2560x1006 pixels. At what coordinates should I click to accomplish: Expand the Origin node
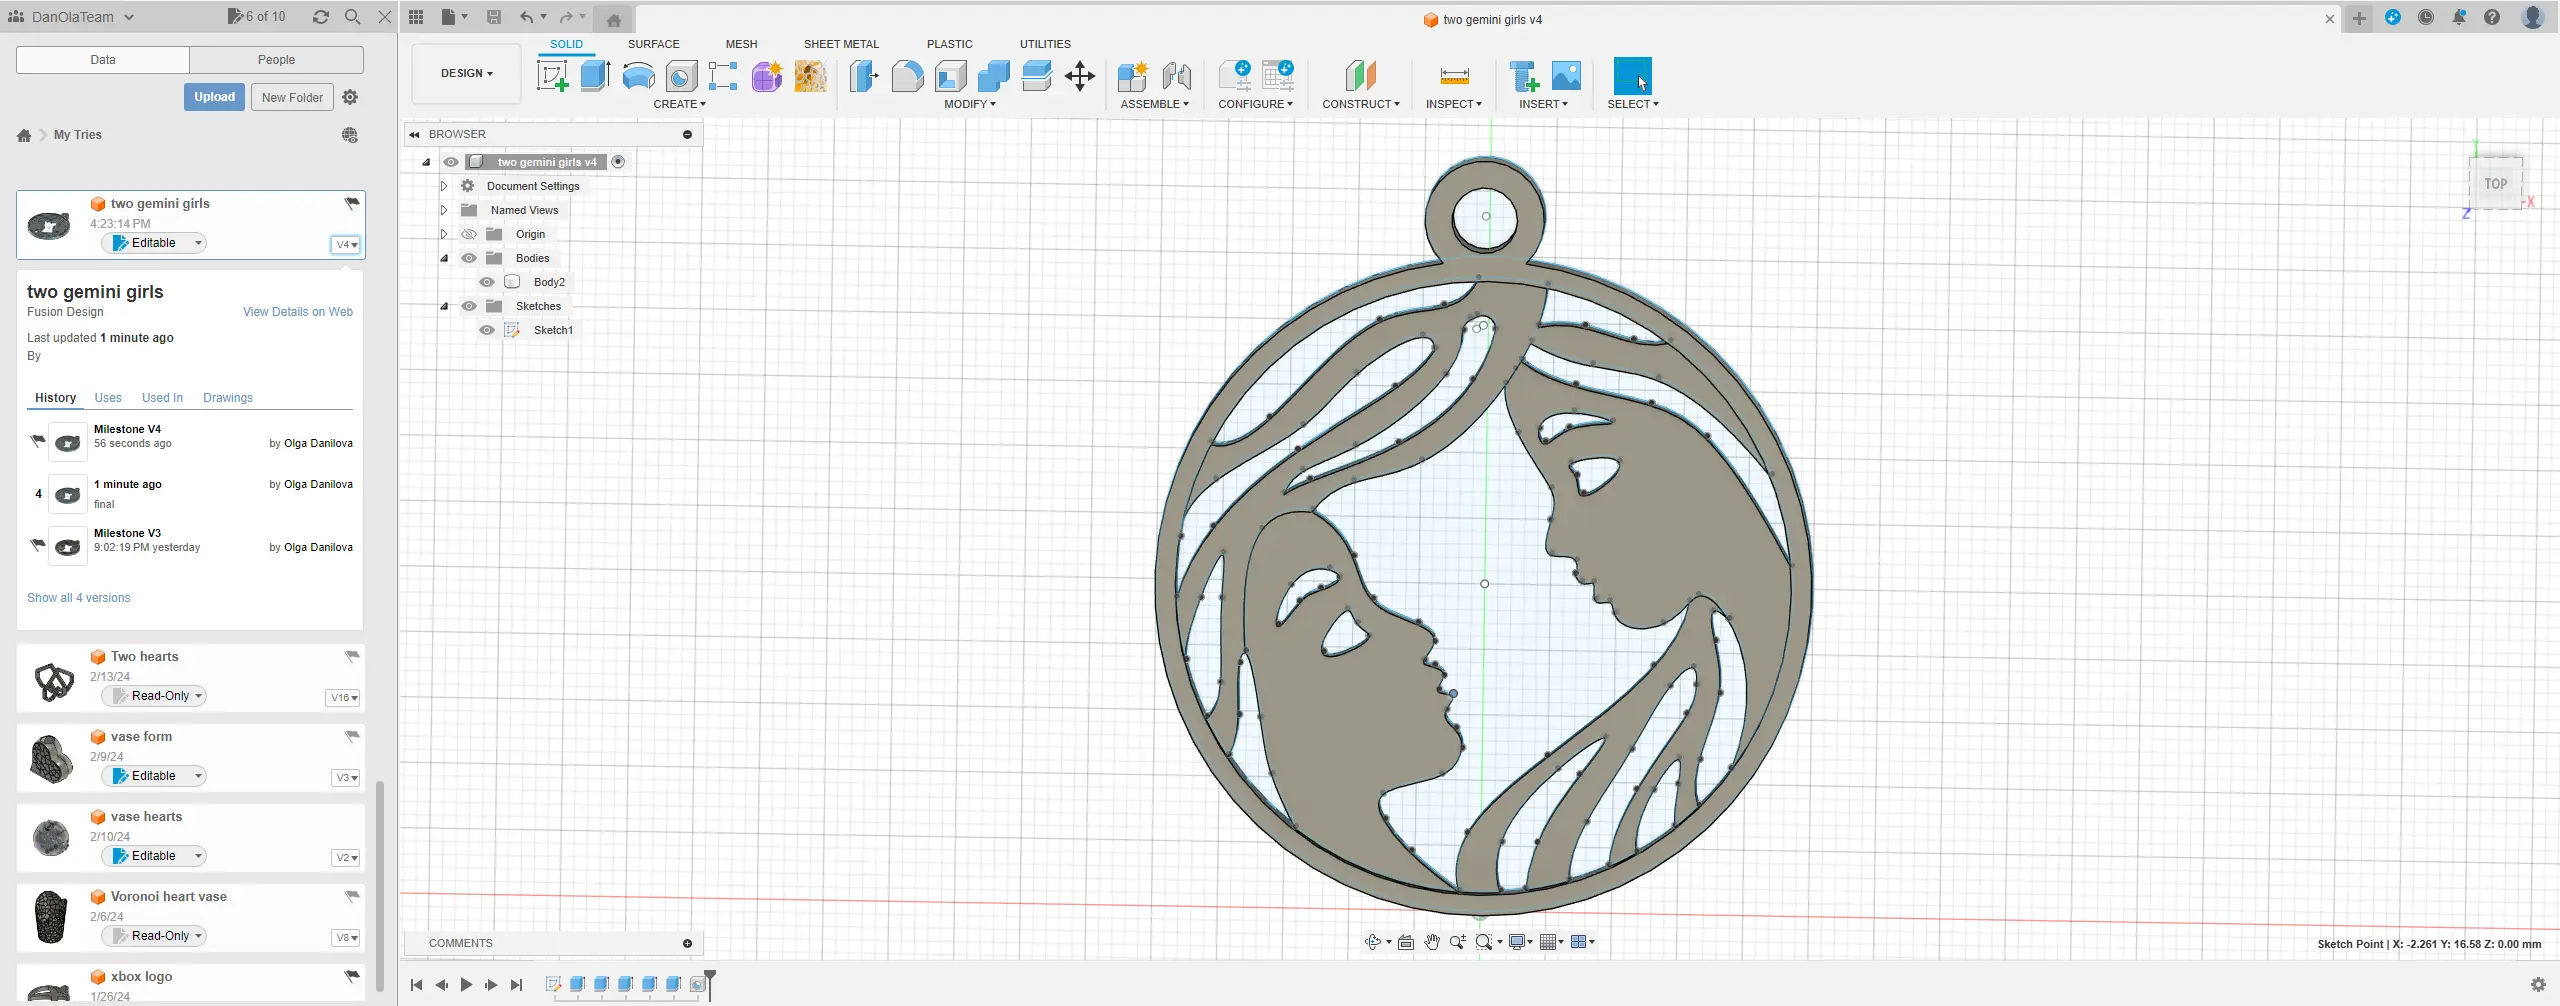pos(444,234)
